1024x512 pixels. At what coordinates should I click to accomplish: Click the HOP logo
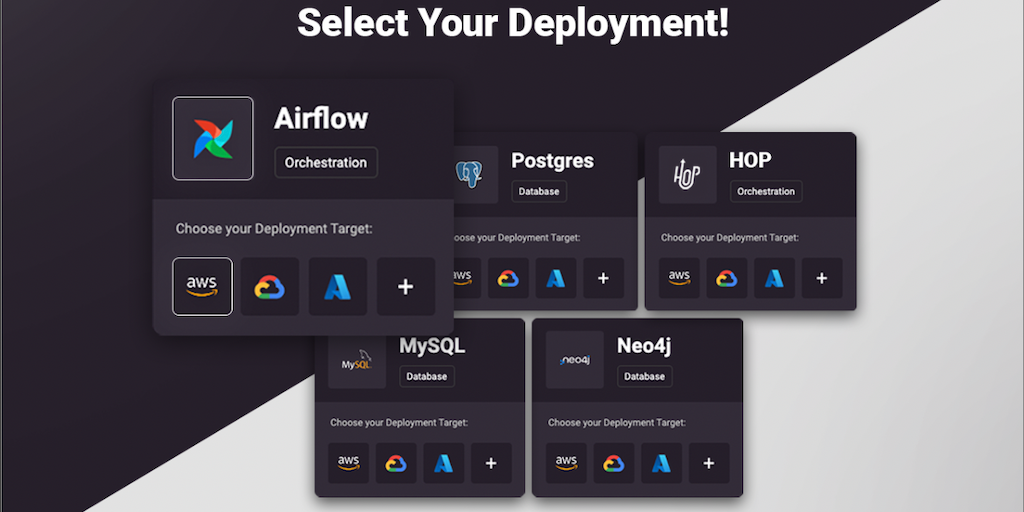point(688,174)
